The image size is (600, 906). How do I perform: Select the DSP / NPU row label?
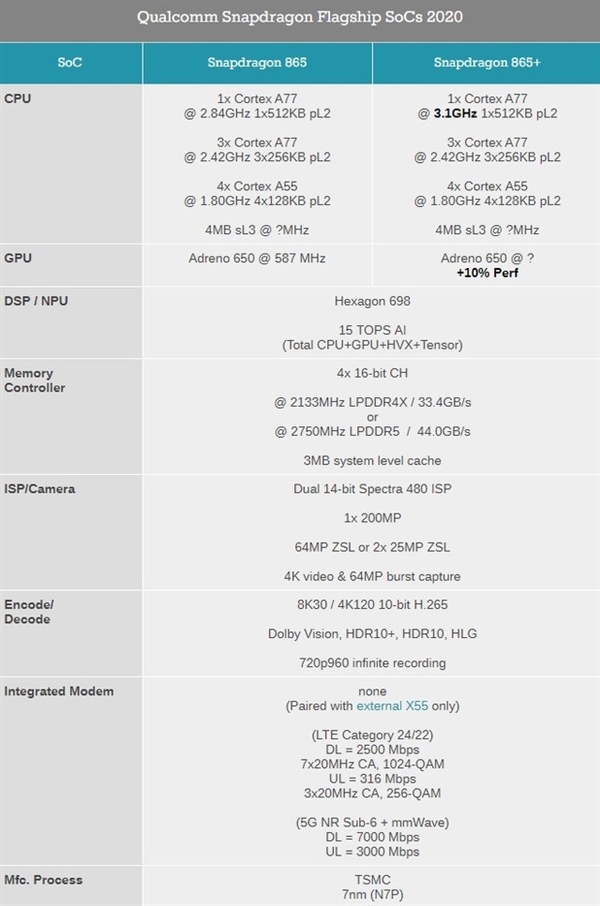[x=37, y=301]
